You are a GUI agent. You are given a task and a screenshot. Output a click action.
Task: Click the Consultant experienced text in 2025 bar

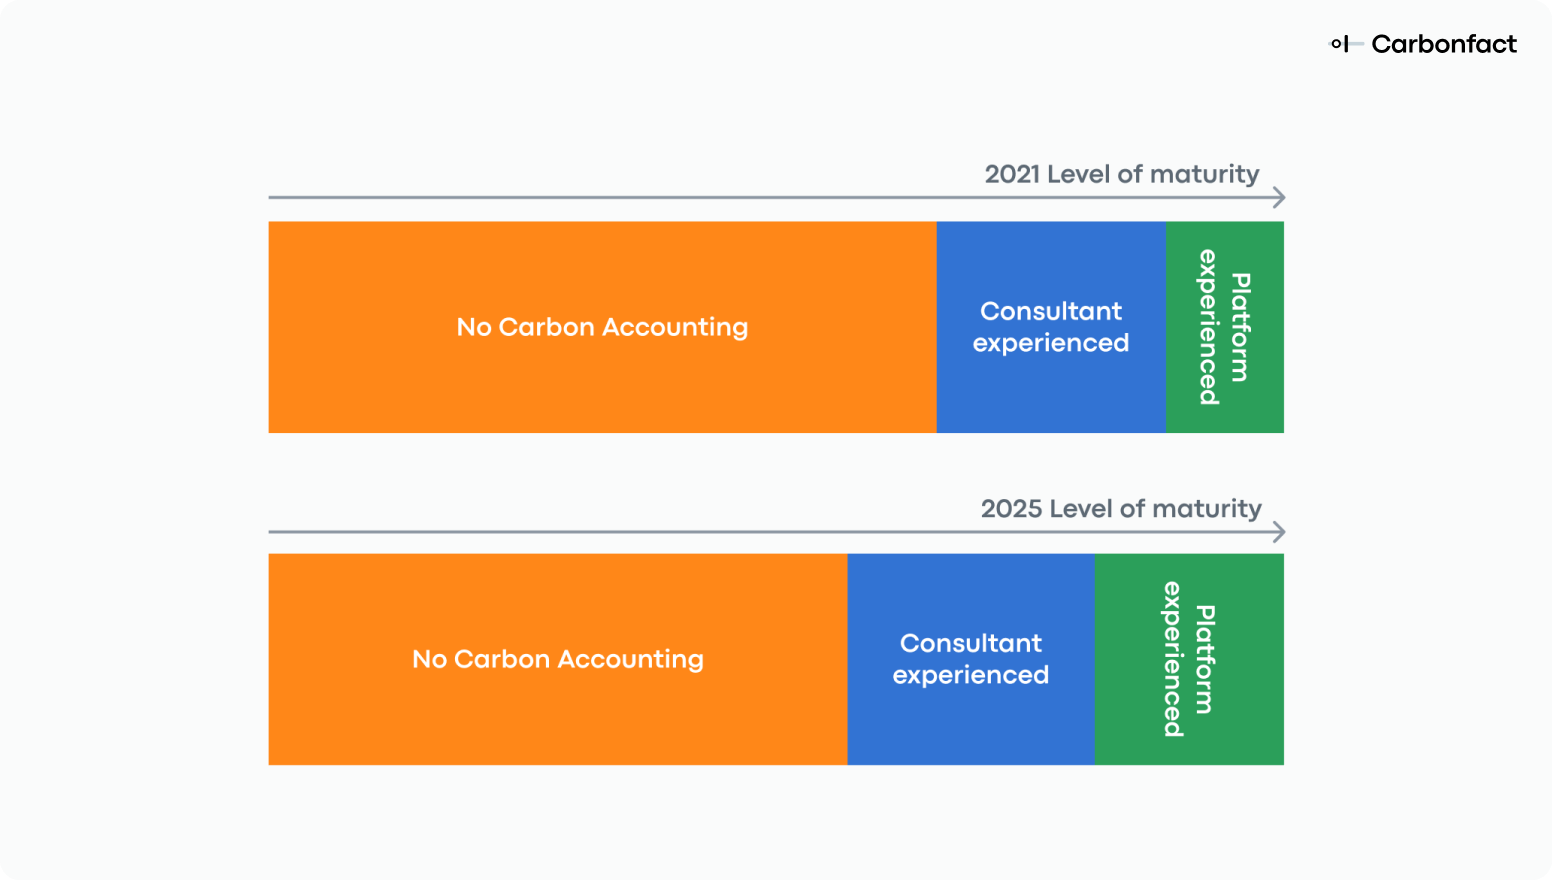(971, 659)
